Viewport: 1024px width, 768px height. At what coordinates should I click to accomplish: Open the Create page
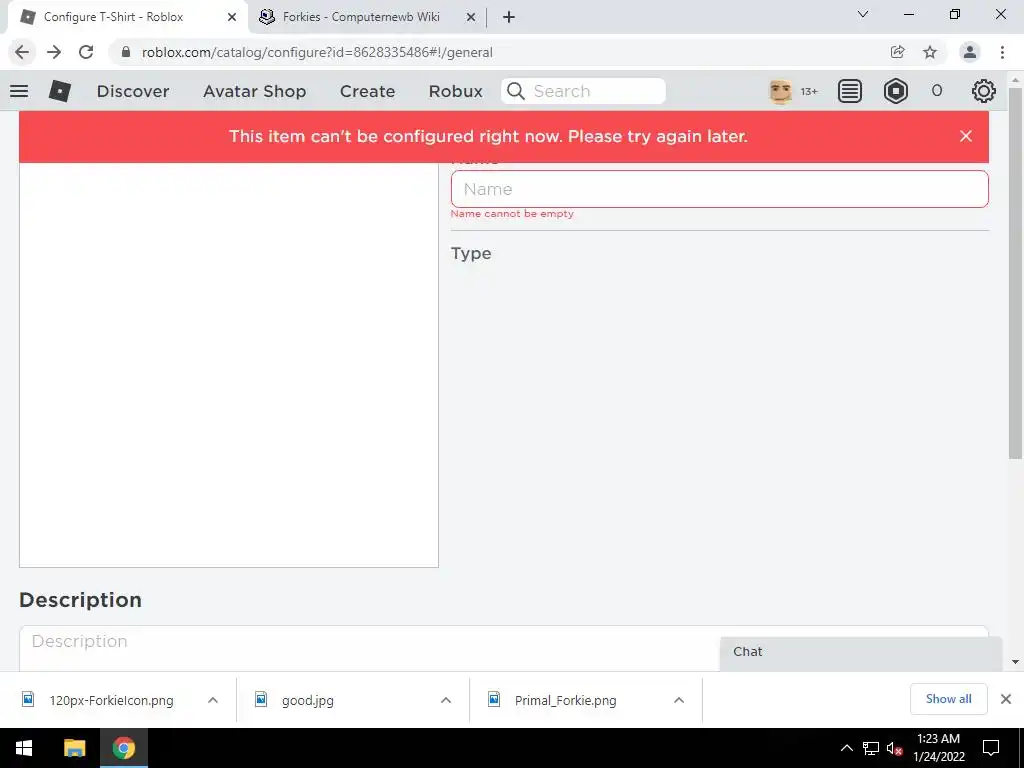[367, 91]
